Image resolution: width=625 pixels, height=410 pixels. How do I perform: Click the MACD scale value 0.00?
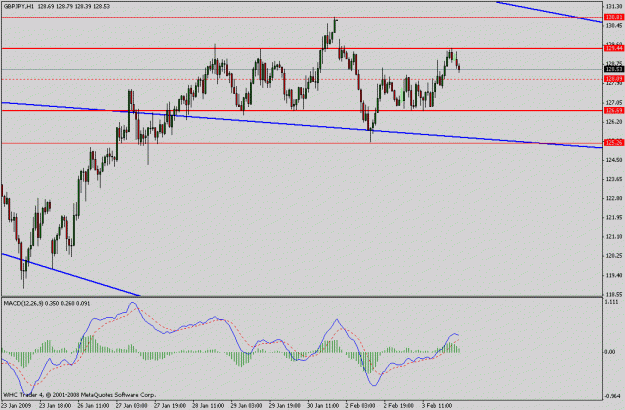coord(611,352)
